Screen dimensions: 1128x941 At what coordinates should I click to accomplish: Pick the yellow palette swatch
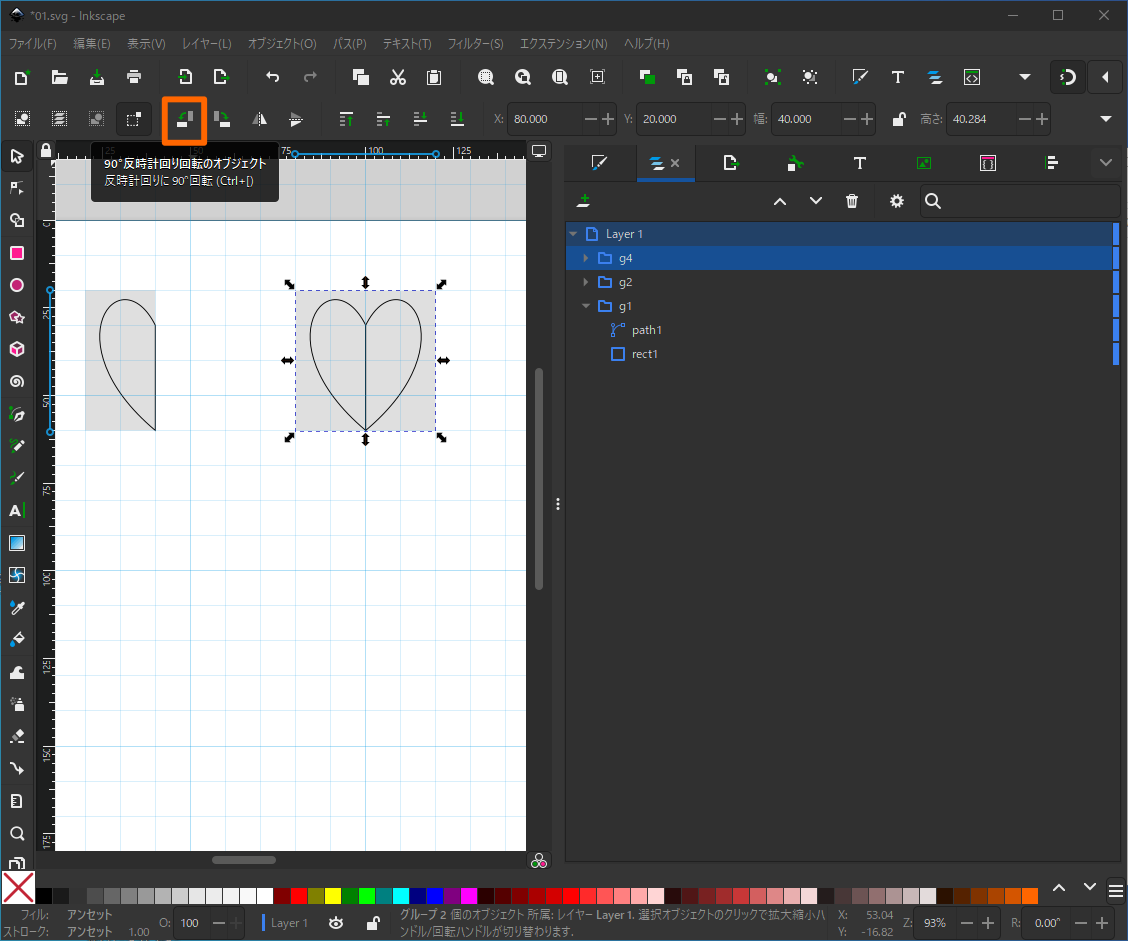tap(332, 896)
